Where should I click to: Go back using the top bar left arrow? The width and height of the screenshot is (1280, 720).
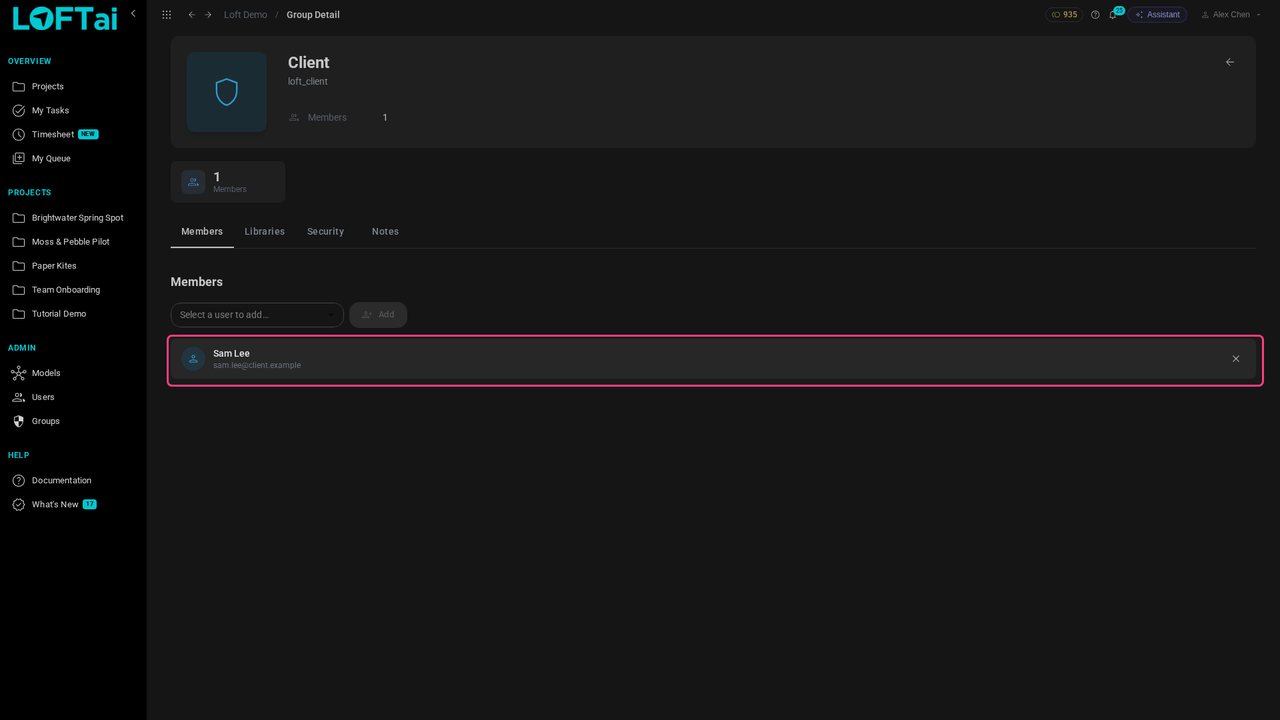pos(192,15)
